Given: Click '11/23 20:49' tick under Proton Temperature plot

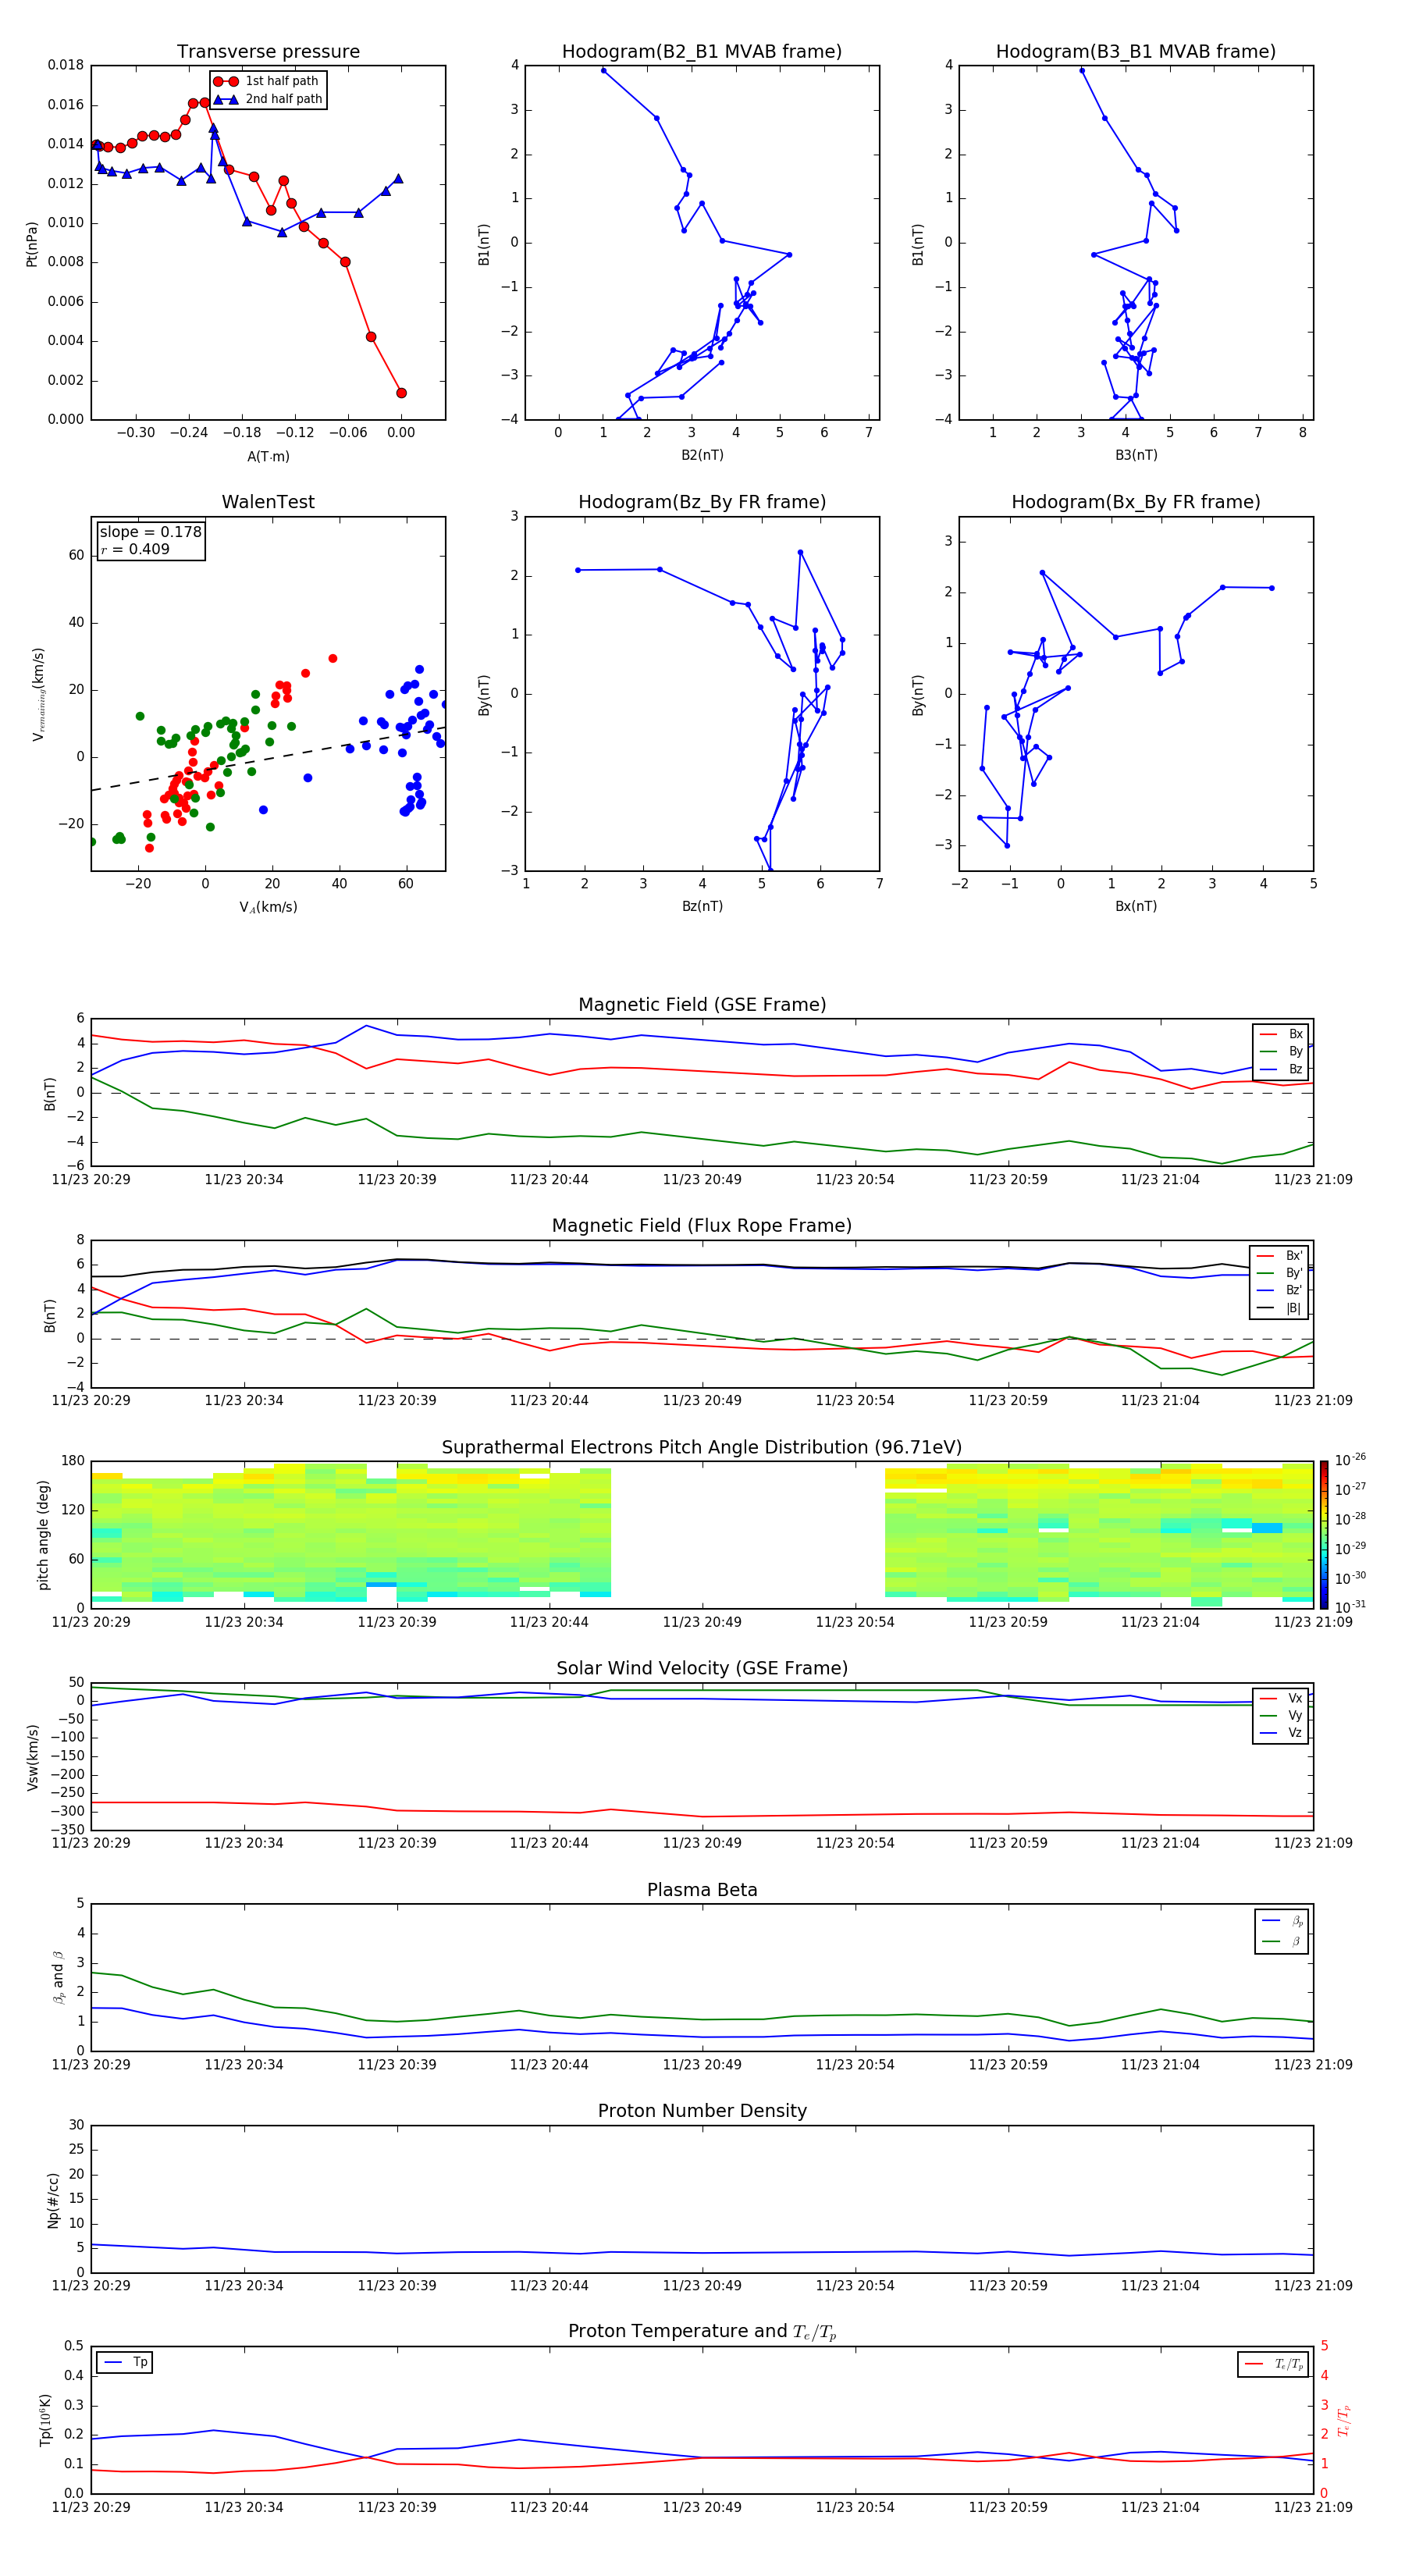Looking at the screenshot, I should pyautogui.click(x=702, y=2507).
